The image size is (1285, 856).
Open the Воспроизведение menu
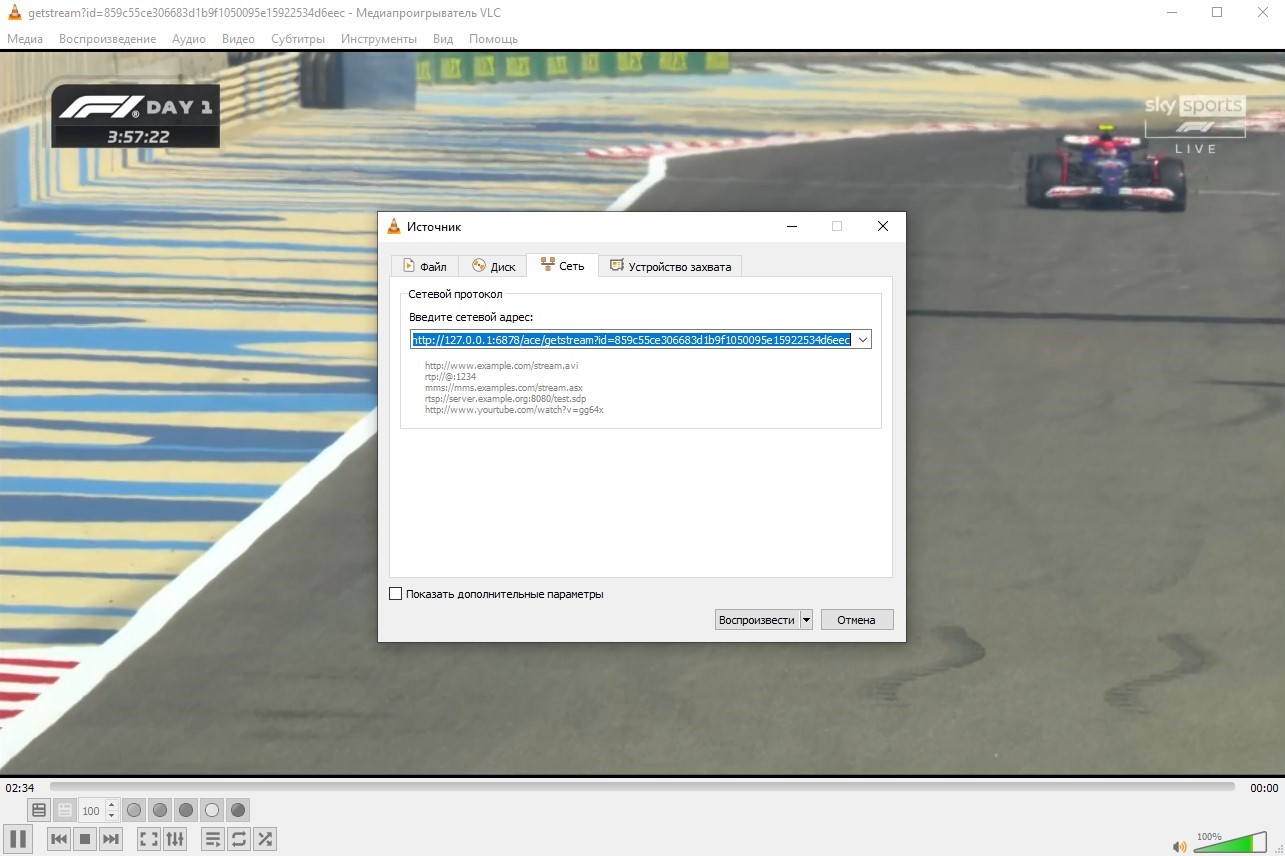[x=107, y=39]
